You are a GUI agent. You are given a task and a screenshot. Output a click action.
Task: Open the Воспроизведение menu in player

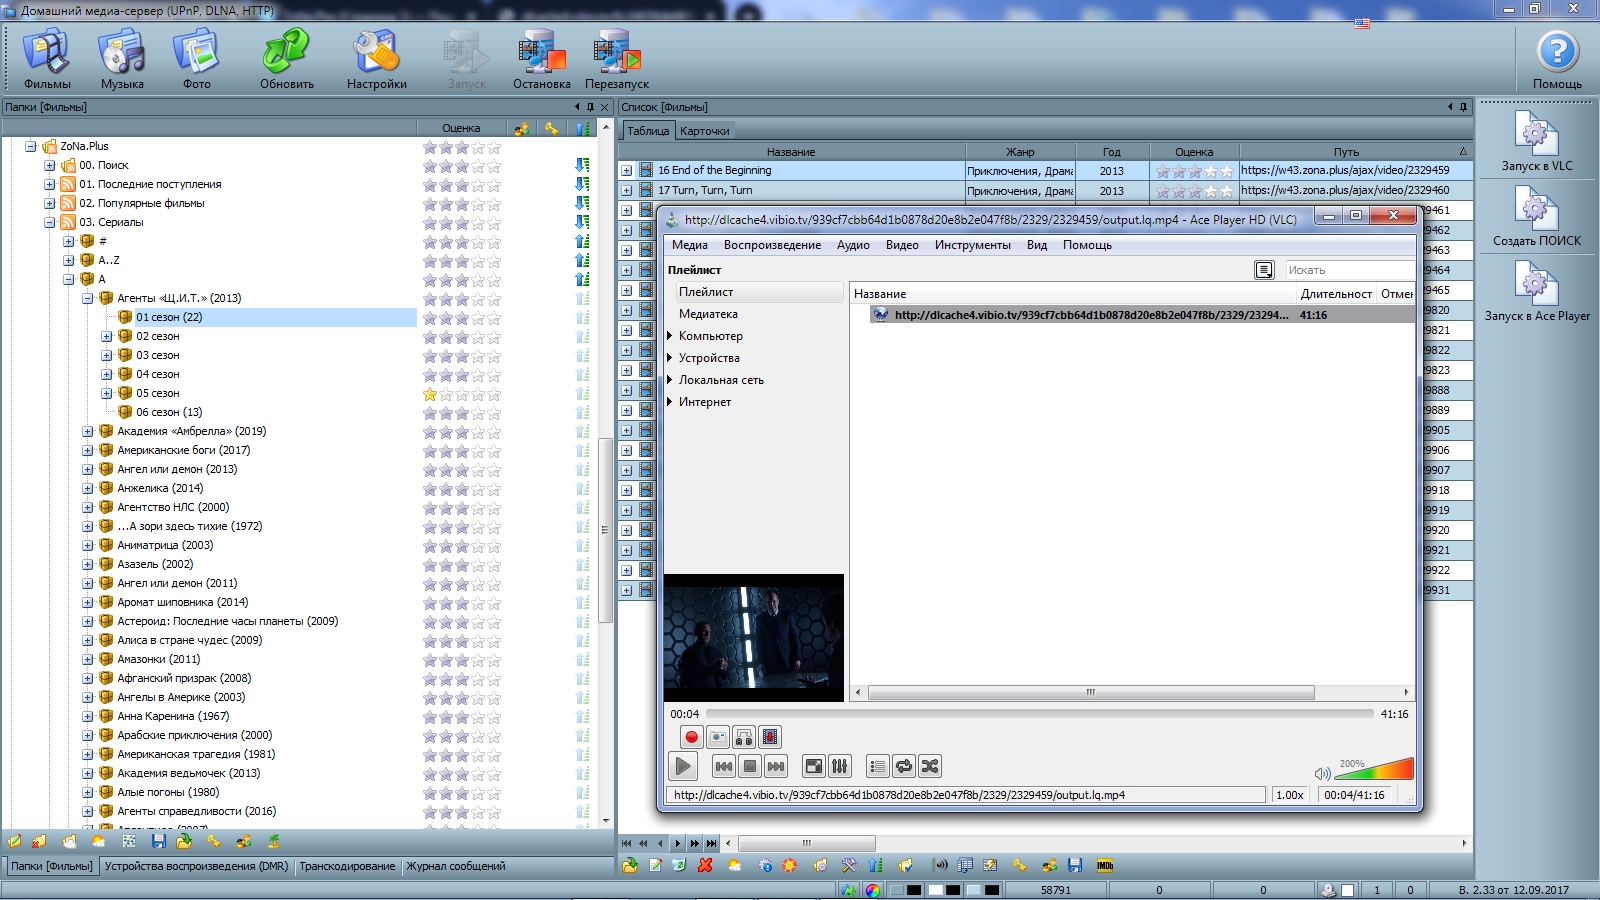(x=772, y=245)
